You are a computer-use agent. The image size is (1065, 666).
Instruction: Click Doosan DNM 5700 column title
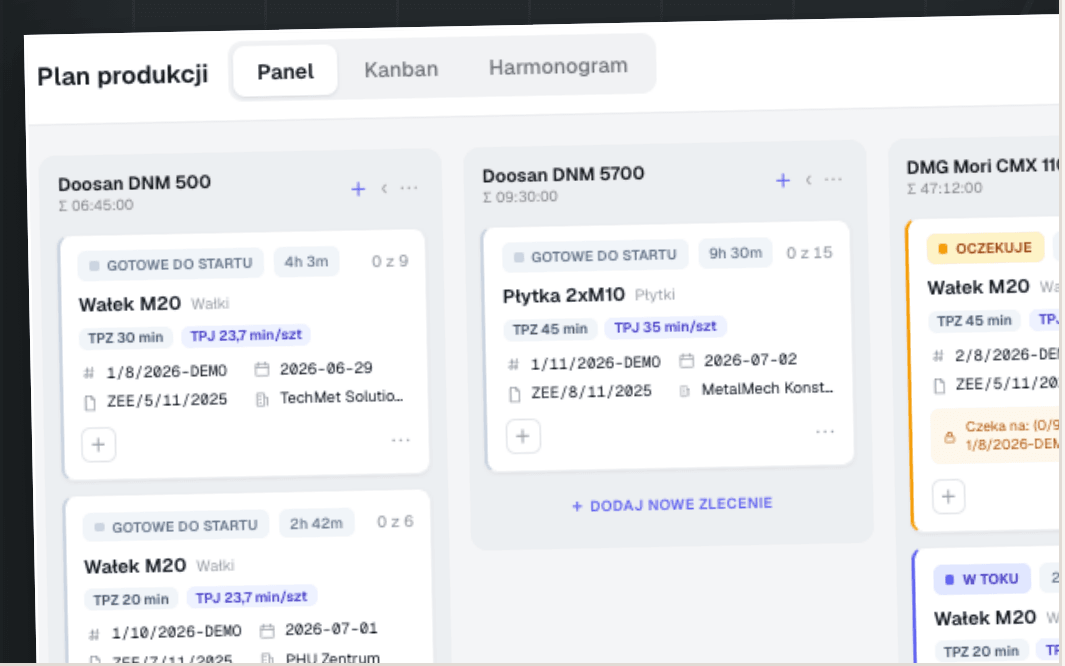click(x=563, y=174)
